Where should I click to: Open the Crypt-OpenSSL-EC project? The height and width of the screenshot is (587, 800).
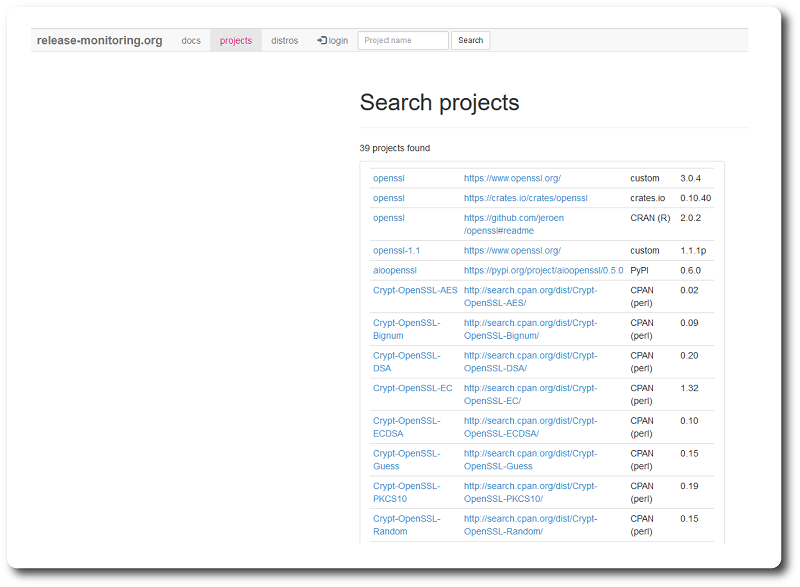click(413, 388)
